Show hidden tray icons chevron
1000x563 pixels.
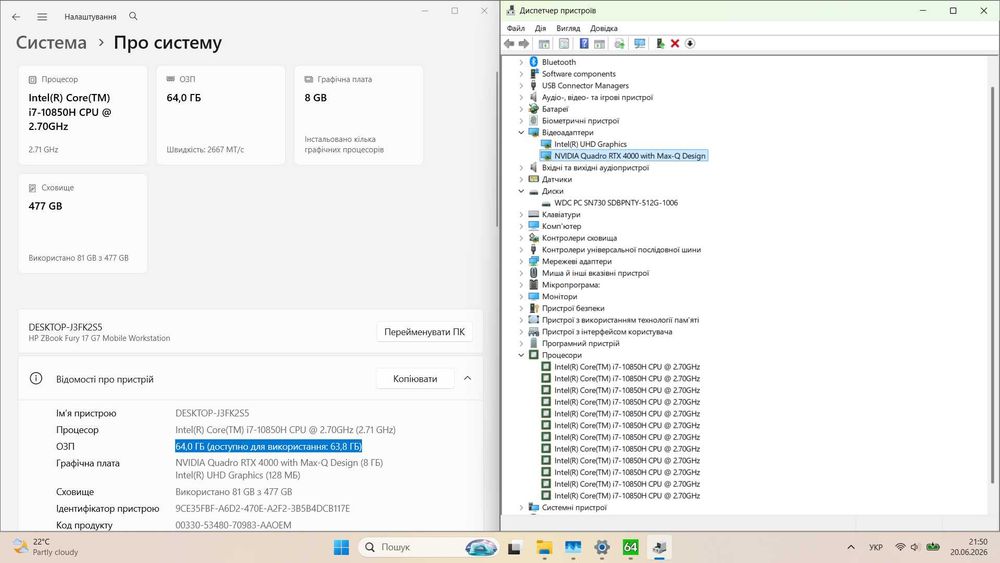pos(851,547)
